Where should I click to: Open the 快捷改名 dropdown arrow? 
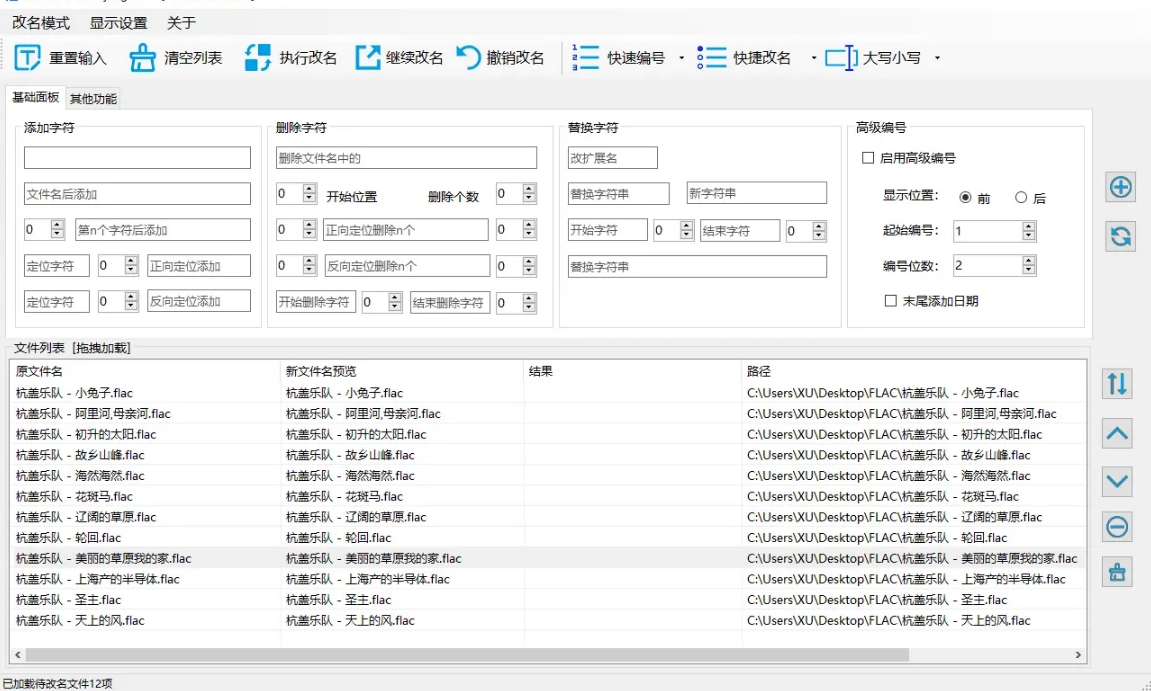813,58
